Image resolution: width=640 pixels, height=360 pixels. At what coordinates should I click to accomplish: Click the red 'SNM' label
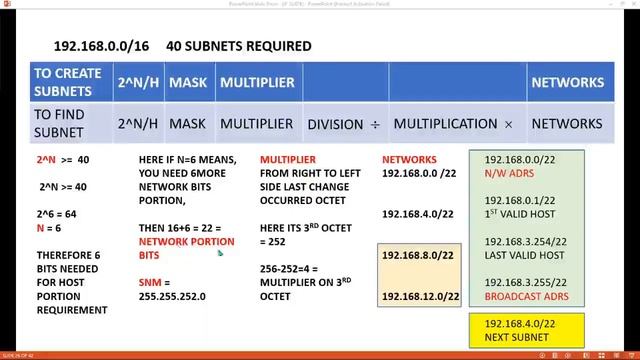150,282
